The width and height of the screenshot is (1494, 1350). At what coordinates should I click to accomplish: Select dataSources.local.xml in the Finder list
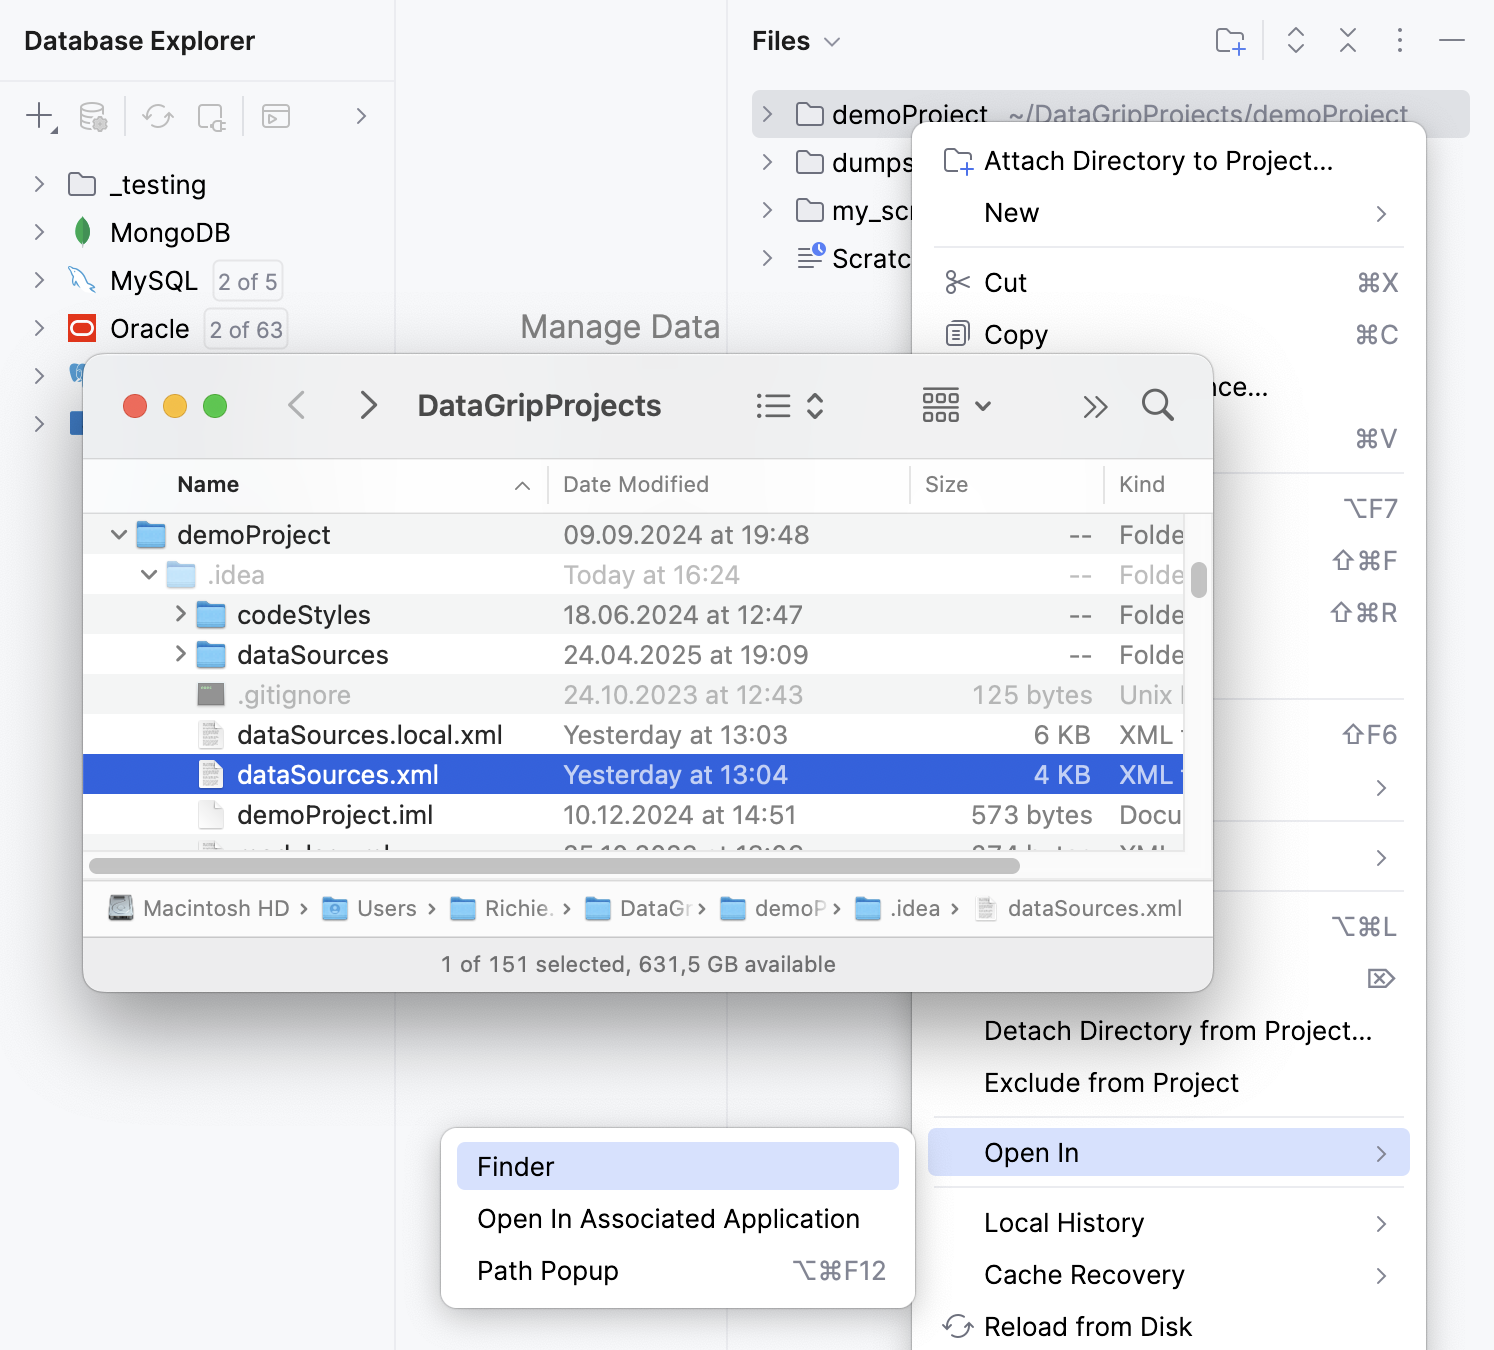369,734
